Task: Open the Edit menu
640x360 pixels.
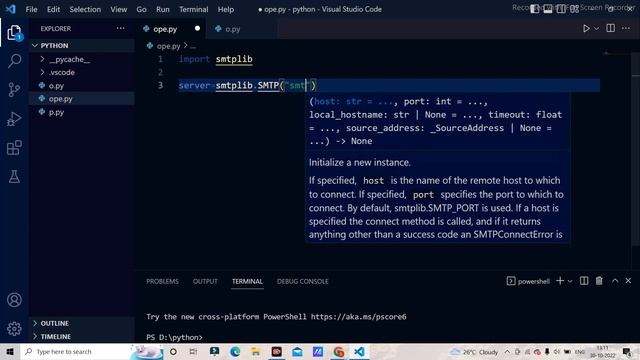Action: [x=53, y=9]
